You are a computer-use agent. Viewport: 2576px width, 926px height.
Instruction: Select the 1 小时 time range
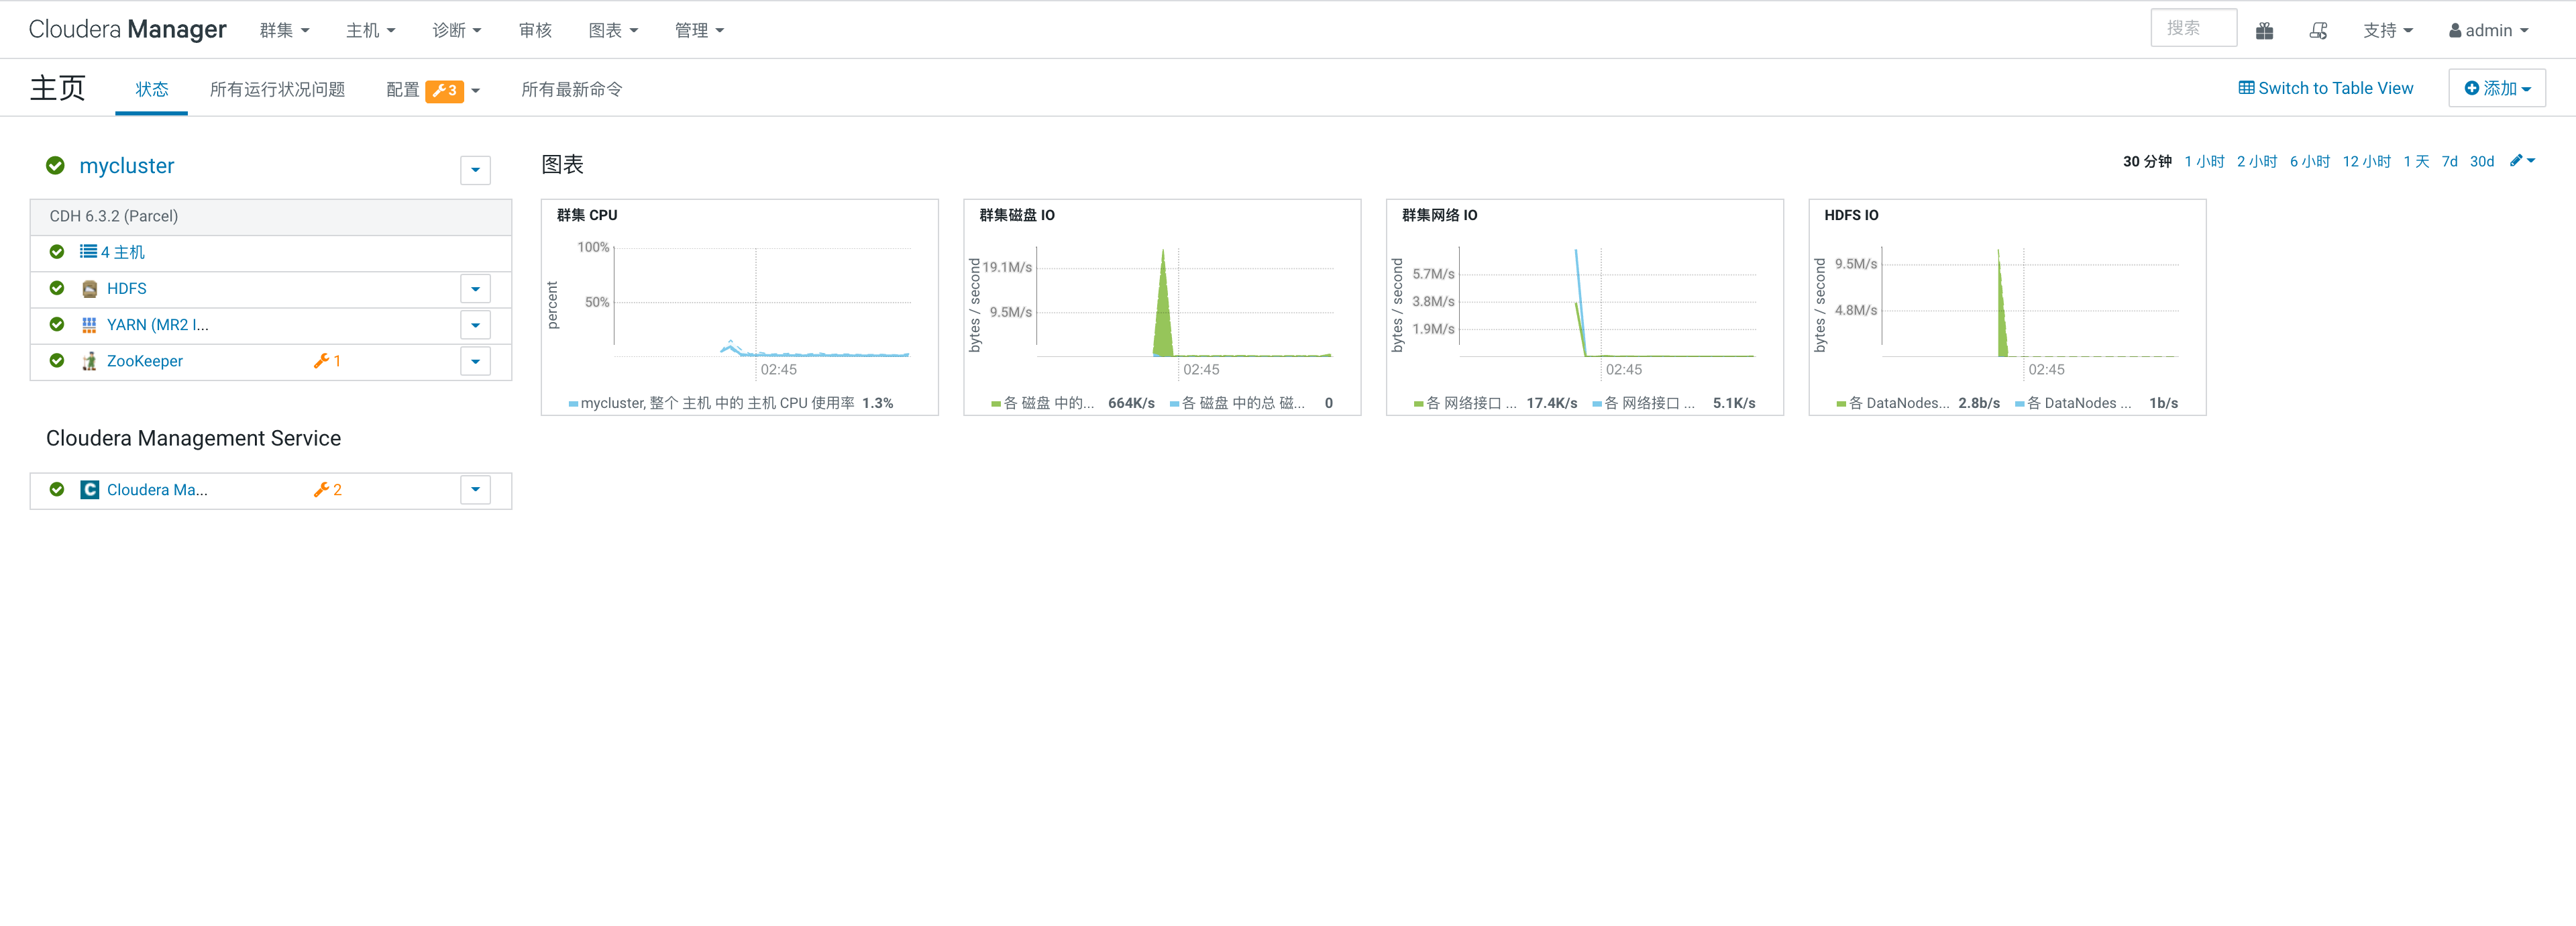(x=2203, y=161)
